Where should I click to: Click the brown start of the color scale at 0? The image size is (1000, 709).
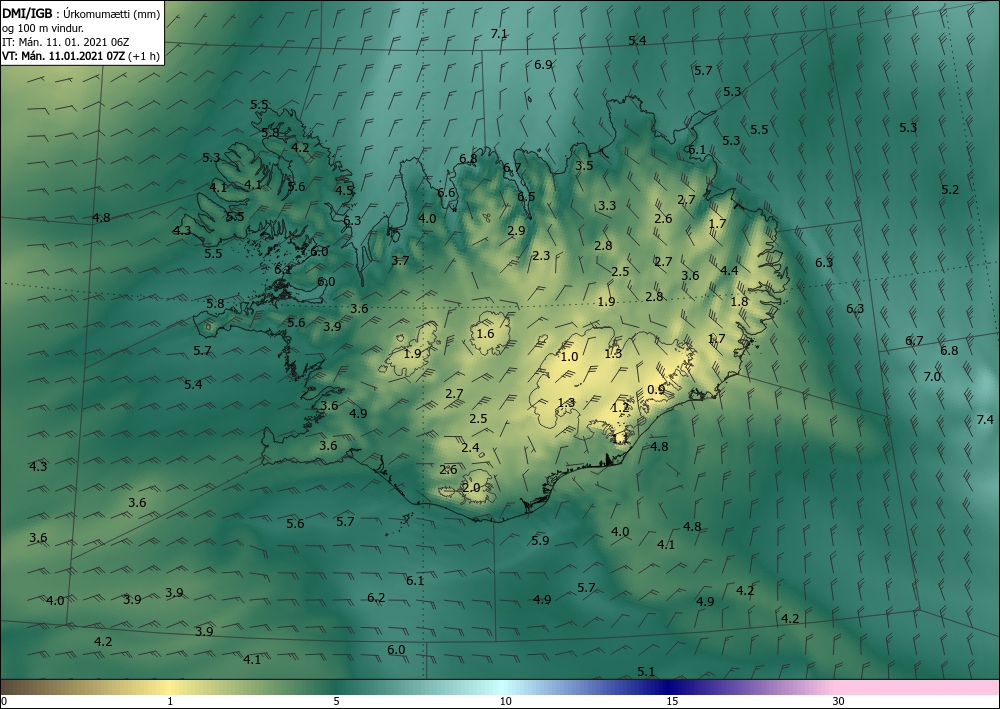[5, 687]
